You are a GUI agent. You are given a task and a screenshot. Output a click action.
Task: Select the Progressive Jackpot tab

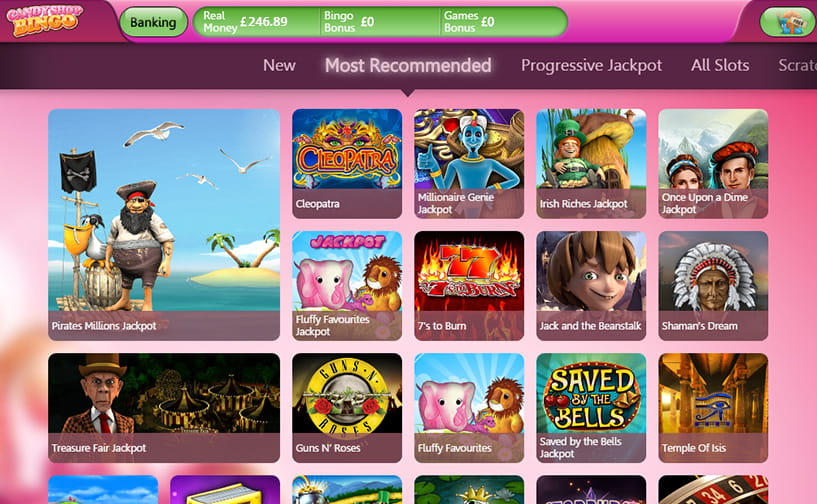pos(591,65)
